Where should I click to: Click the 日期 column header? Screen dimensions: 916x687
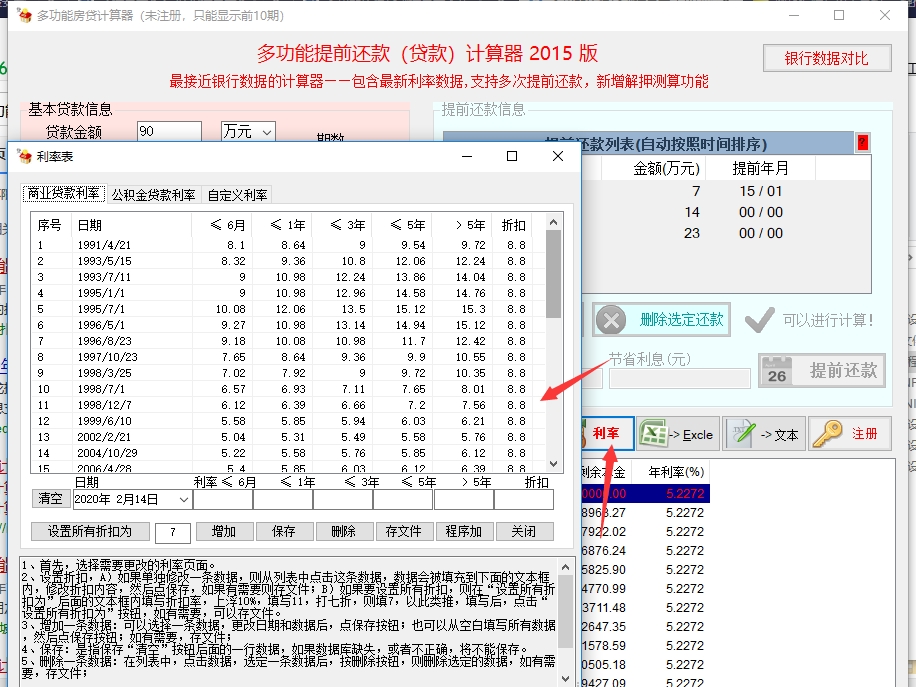click(x=131, y=225)
